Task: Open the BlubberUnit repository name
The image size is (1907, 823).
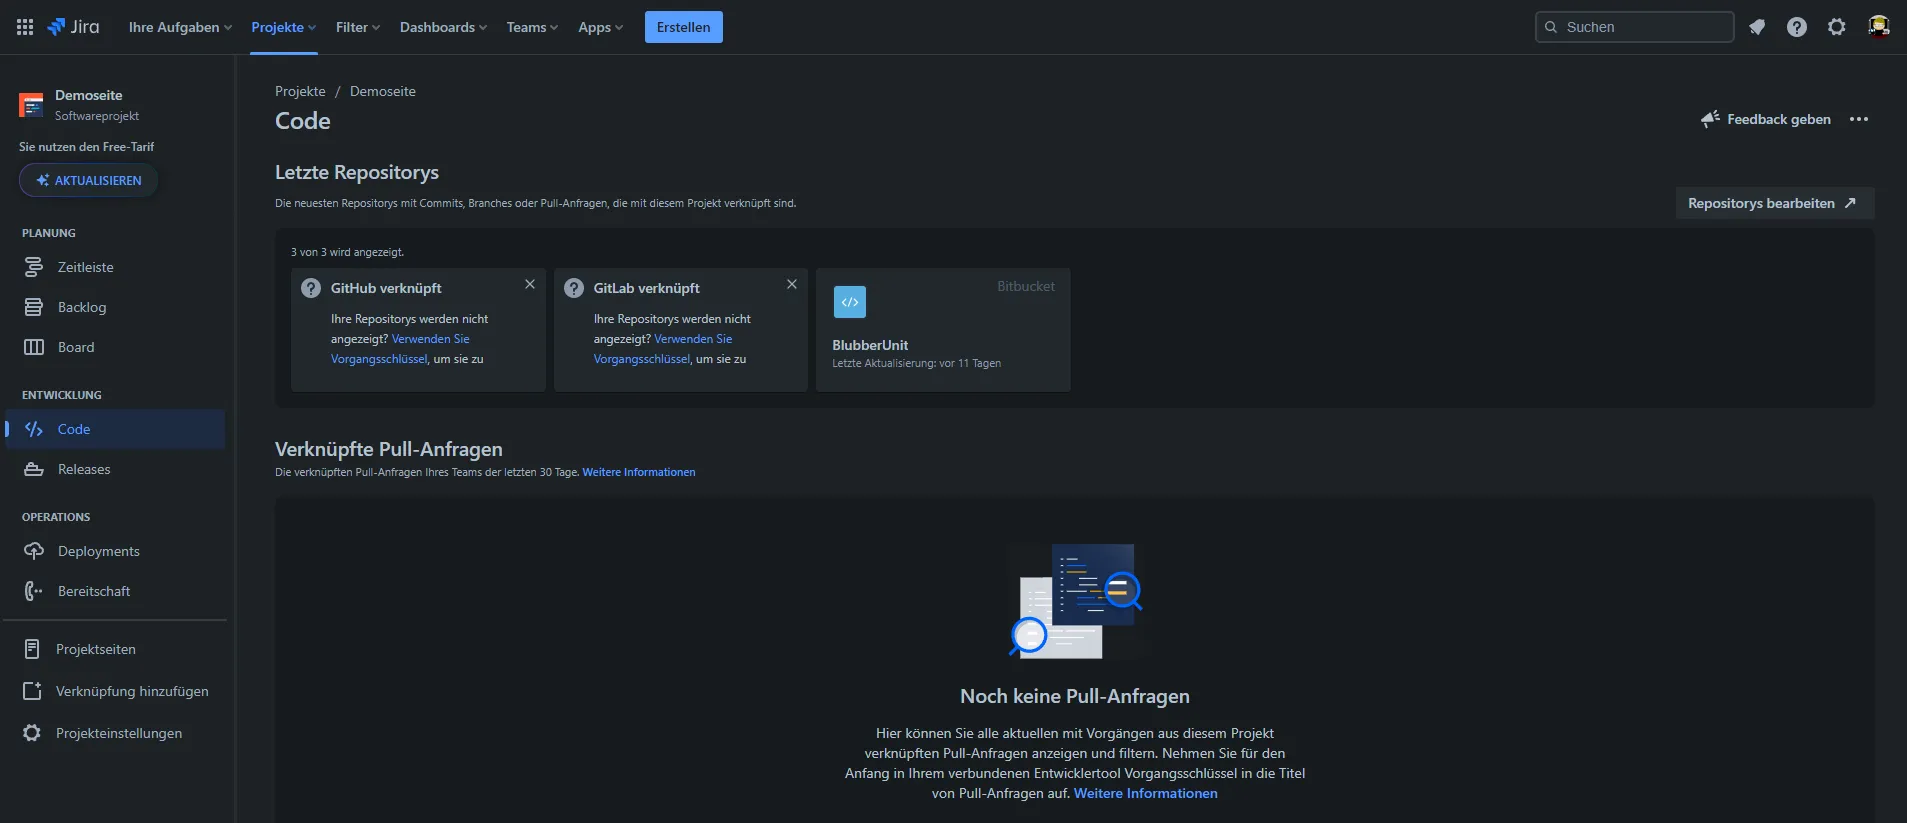Action: [x=870, y=345]
